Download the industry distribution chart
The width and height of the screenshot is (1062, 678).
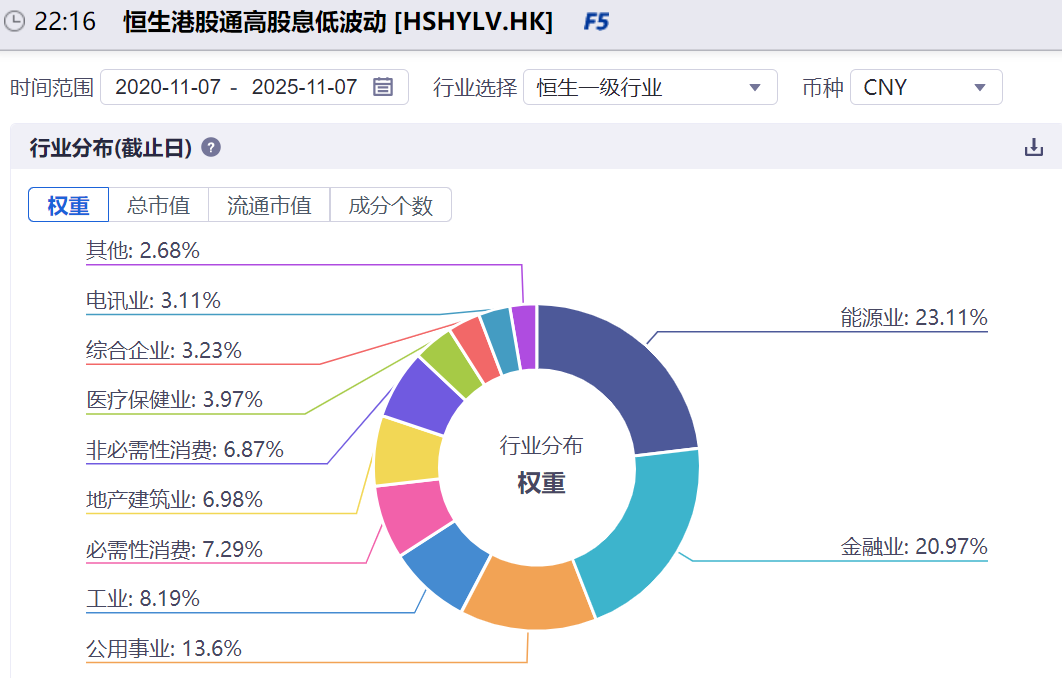point(1034,147)
